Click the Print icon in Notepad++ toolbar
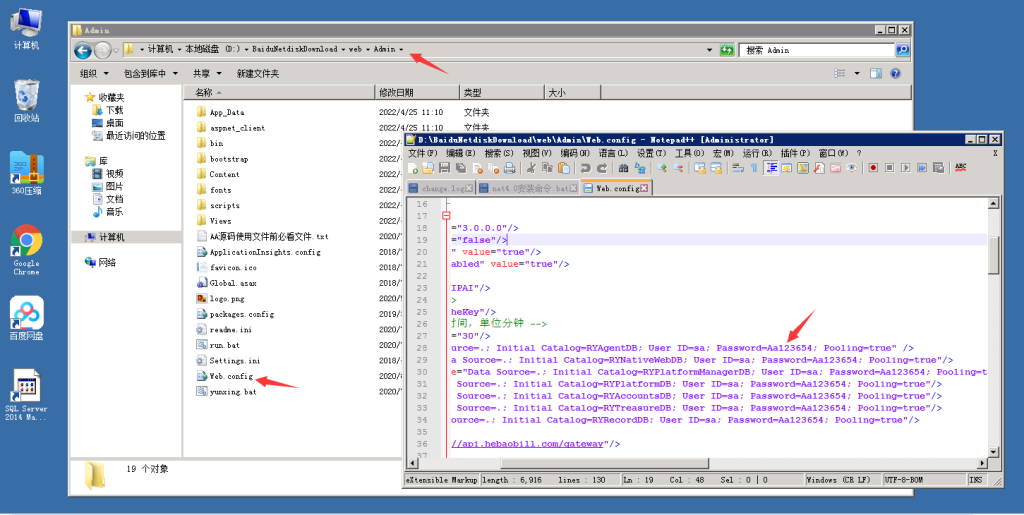 [509, 168]
